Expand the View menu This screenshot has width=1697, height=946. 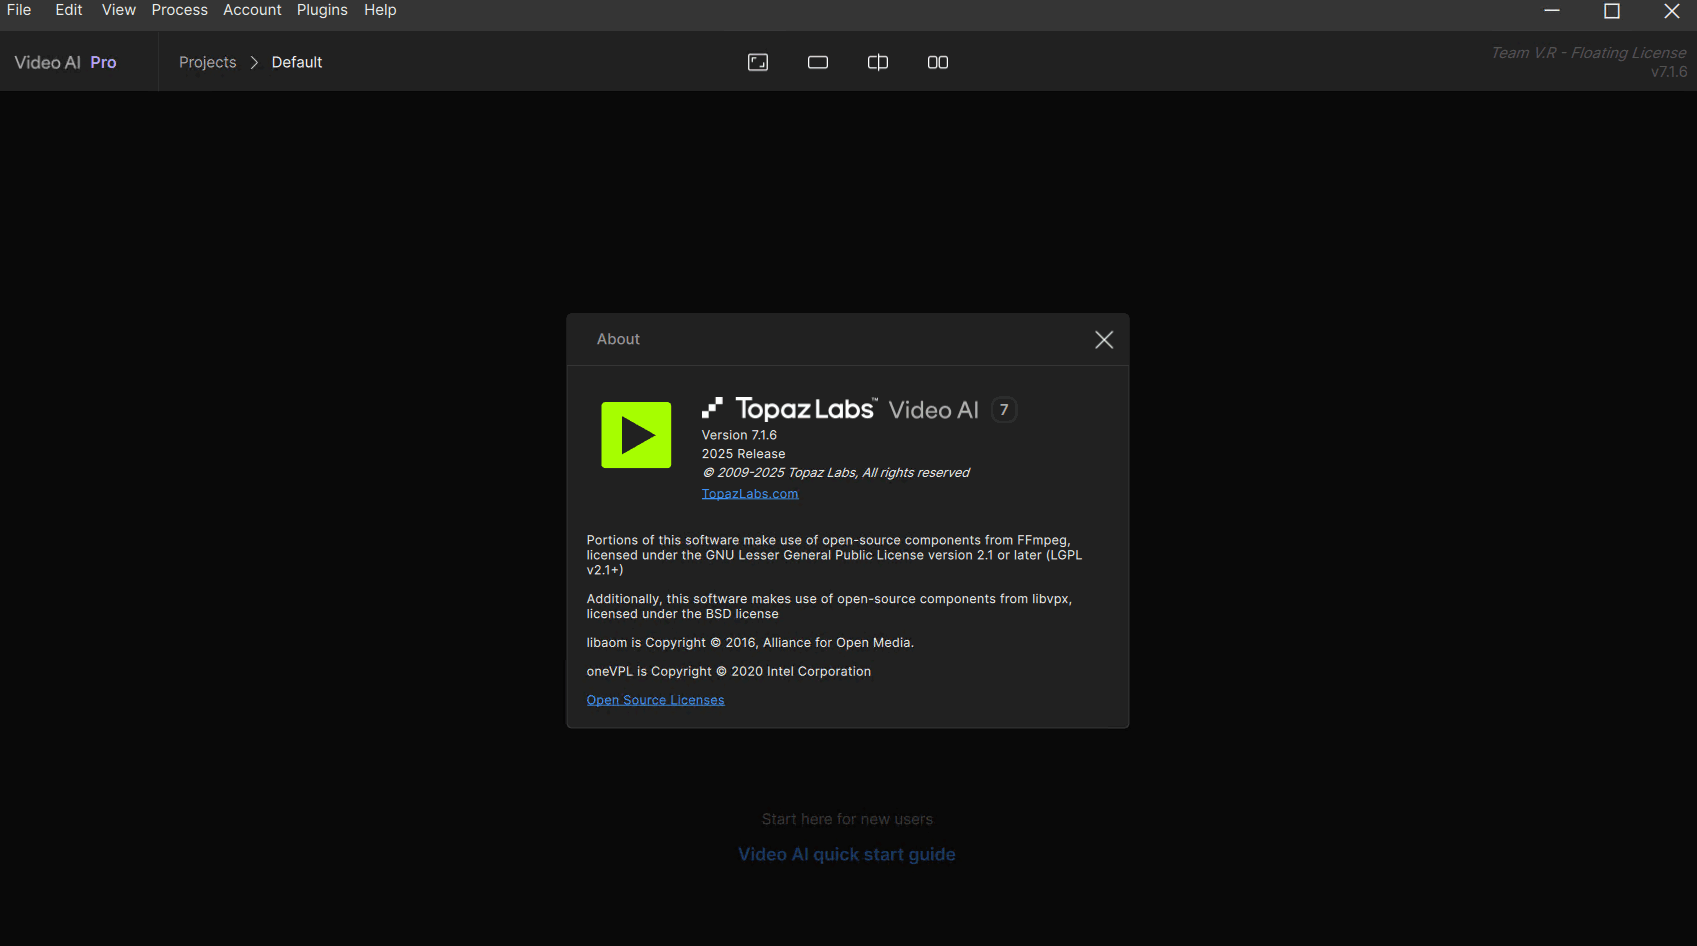tap(118, 10)
